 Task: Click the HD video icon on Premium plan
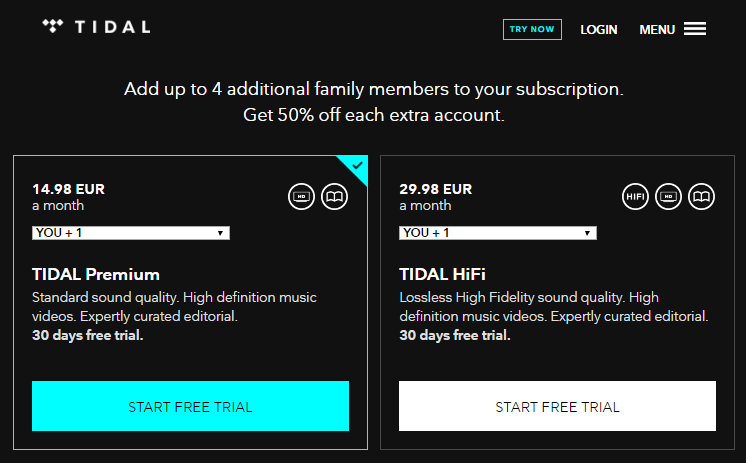point(301,197)
